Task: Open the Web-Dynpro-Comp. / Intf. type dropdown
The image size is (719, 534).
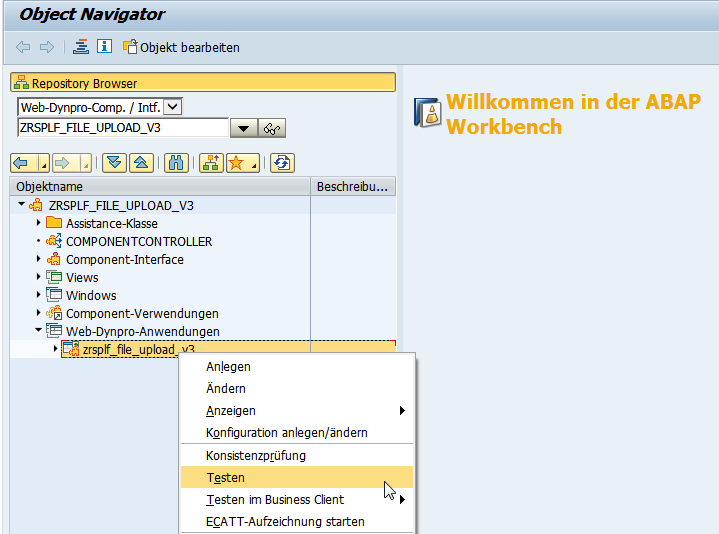Action: 173,107
